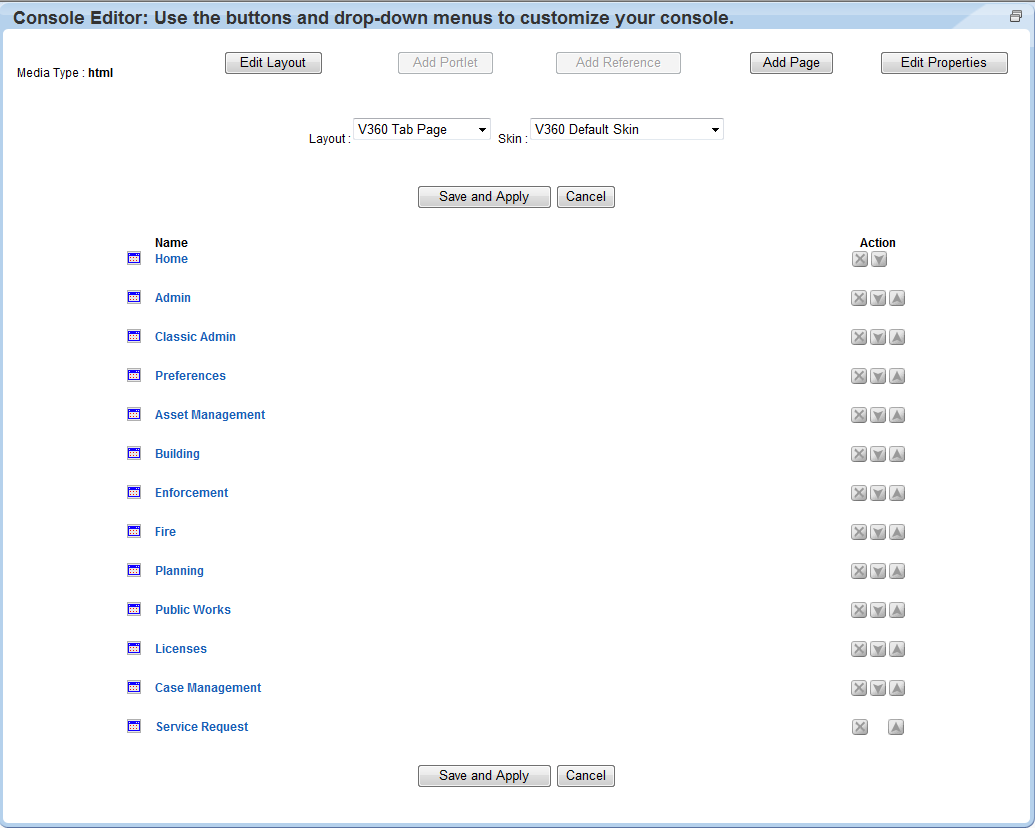The height and width of the screenshot is (828, 1035).
Task: Move the Preferences page down
Action: click(878, 376)
